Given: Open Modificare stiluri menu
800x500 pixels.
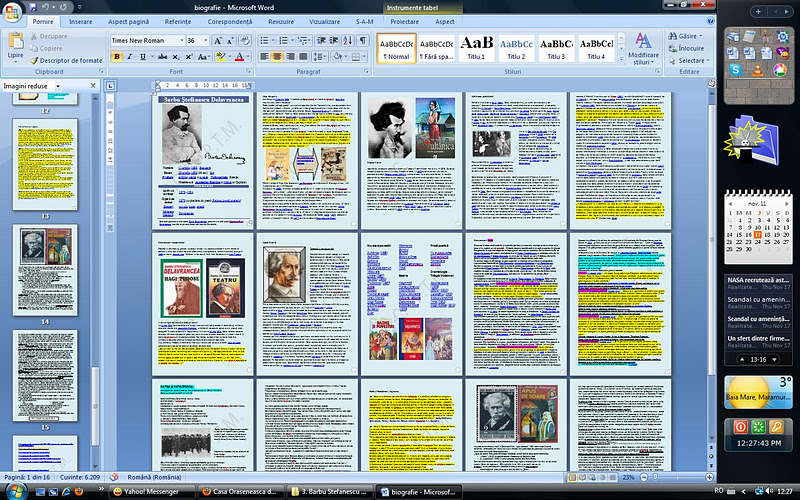Looking at the screenshot, I should 643,49.
